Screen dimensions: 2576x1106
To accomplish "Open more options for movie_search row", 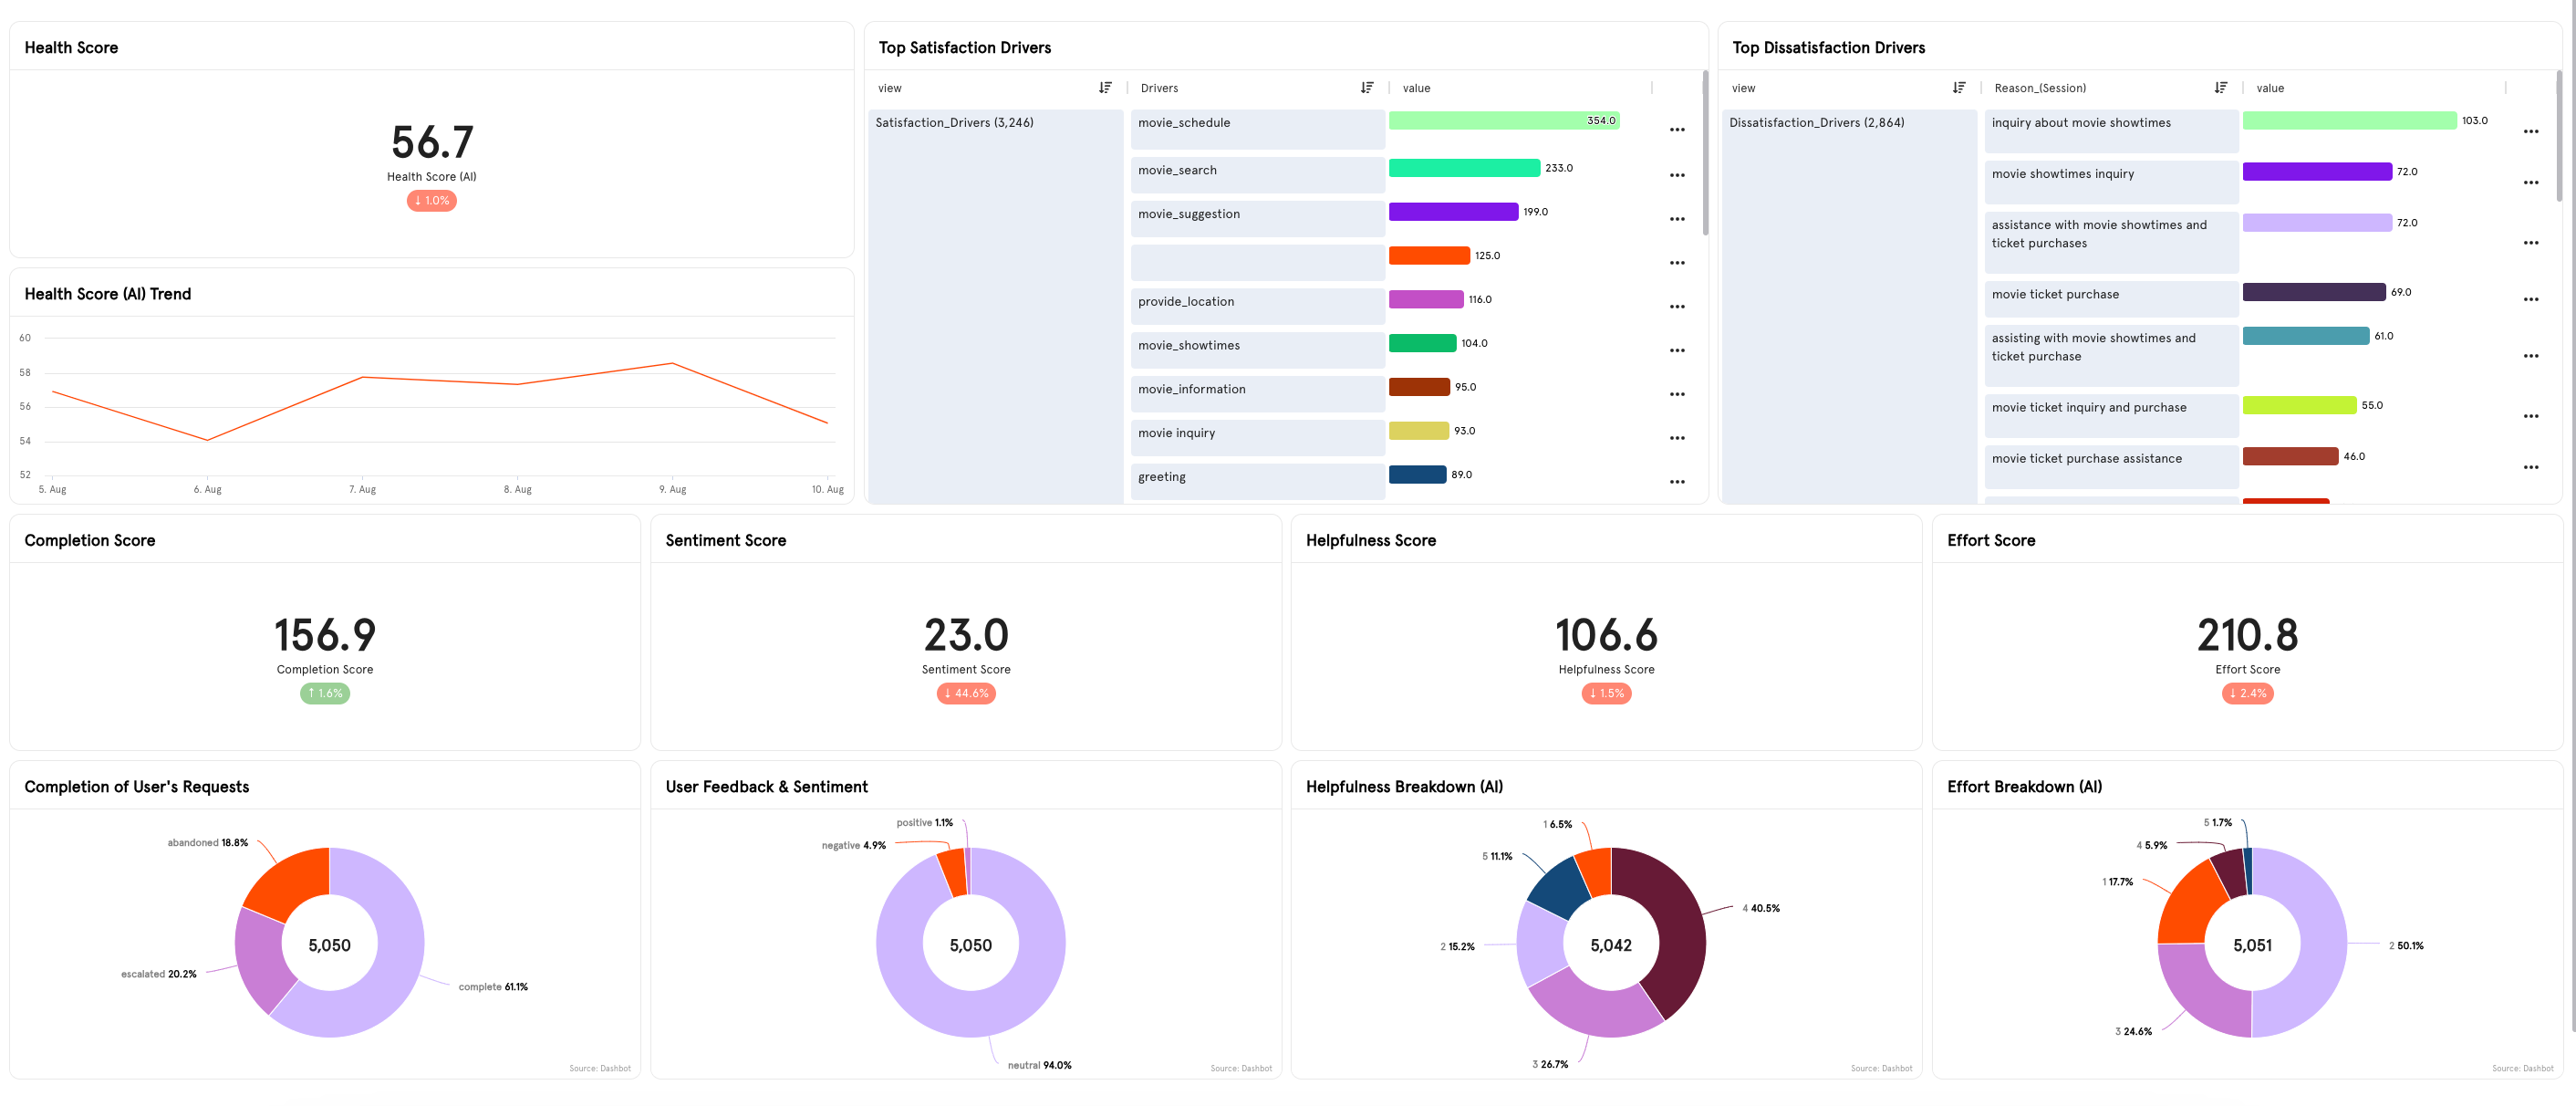I will [1677, 176].
